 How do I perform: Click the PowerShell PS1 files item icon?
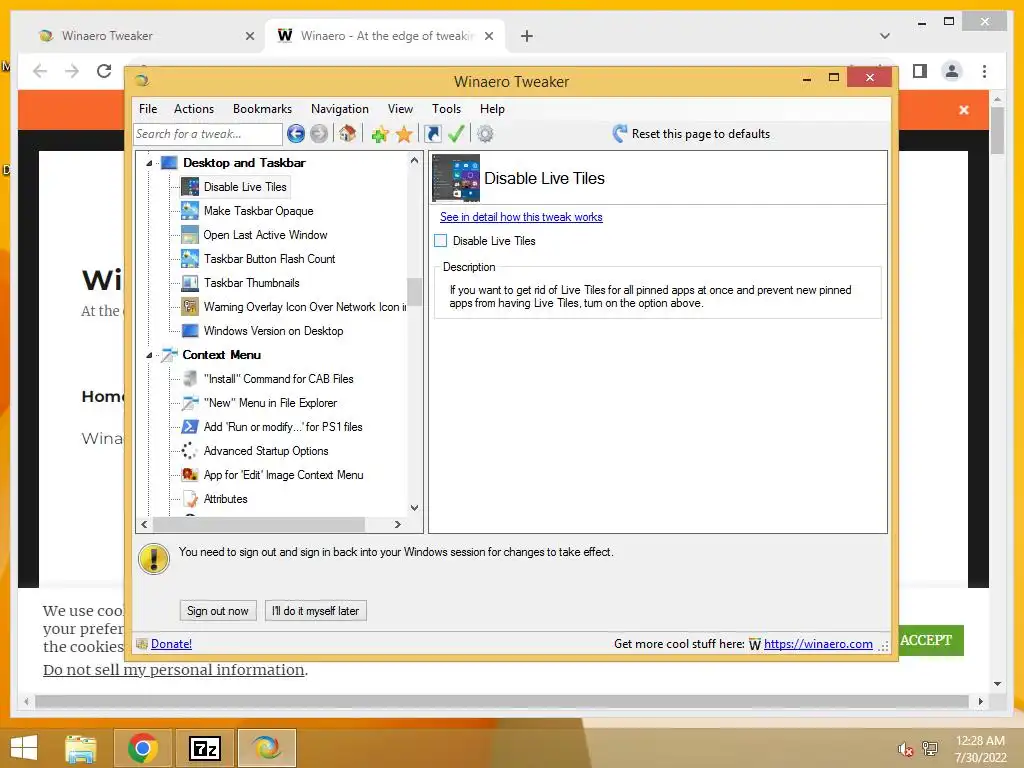pos(190,426)
